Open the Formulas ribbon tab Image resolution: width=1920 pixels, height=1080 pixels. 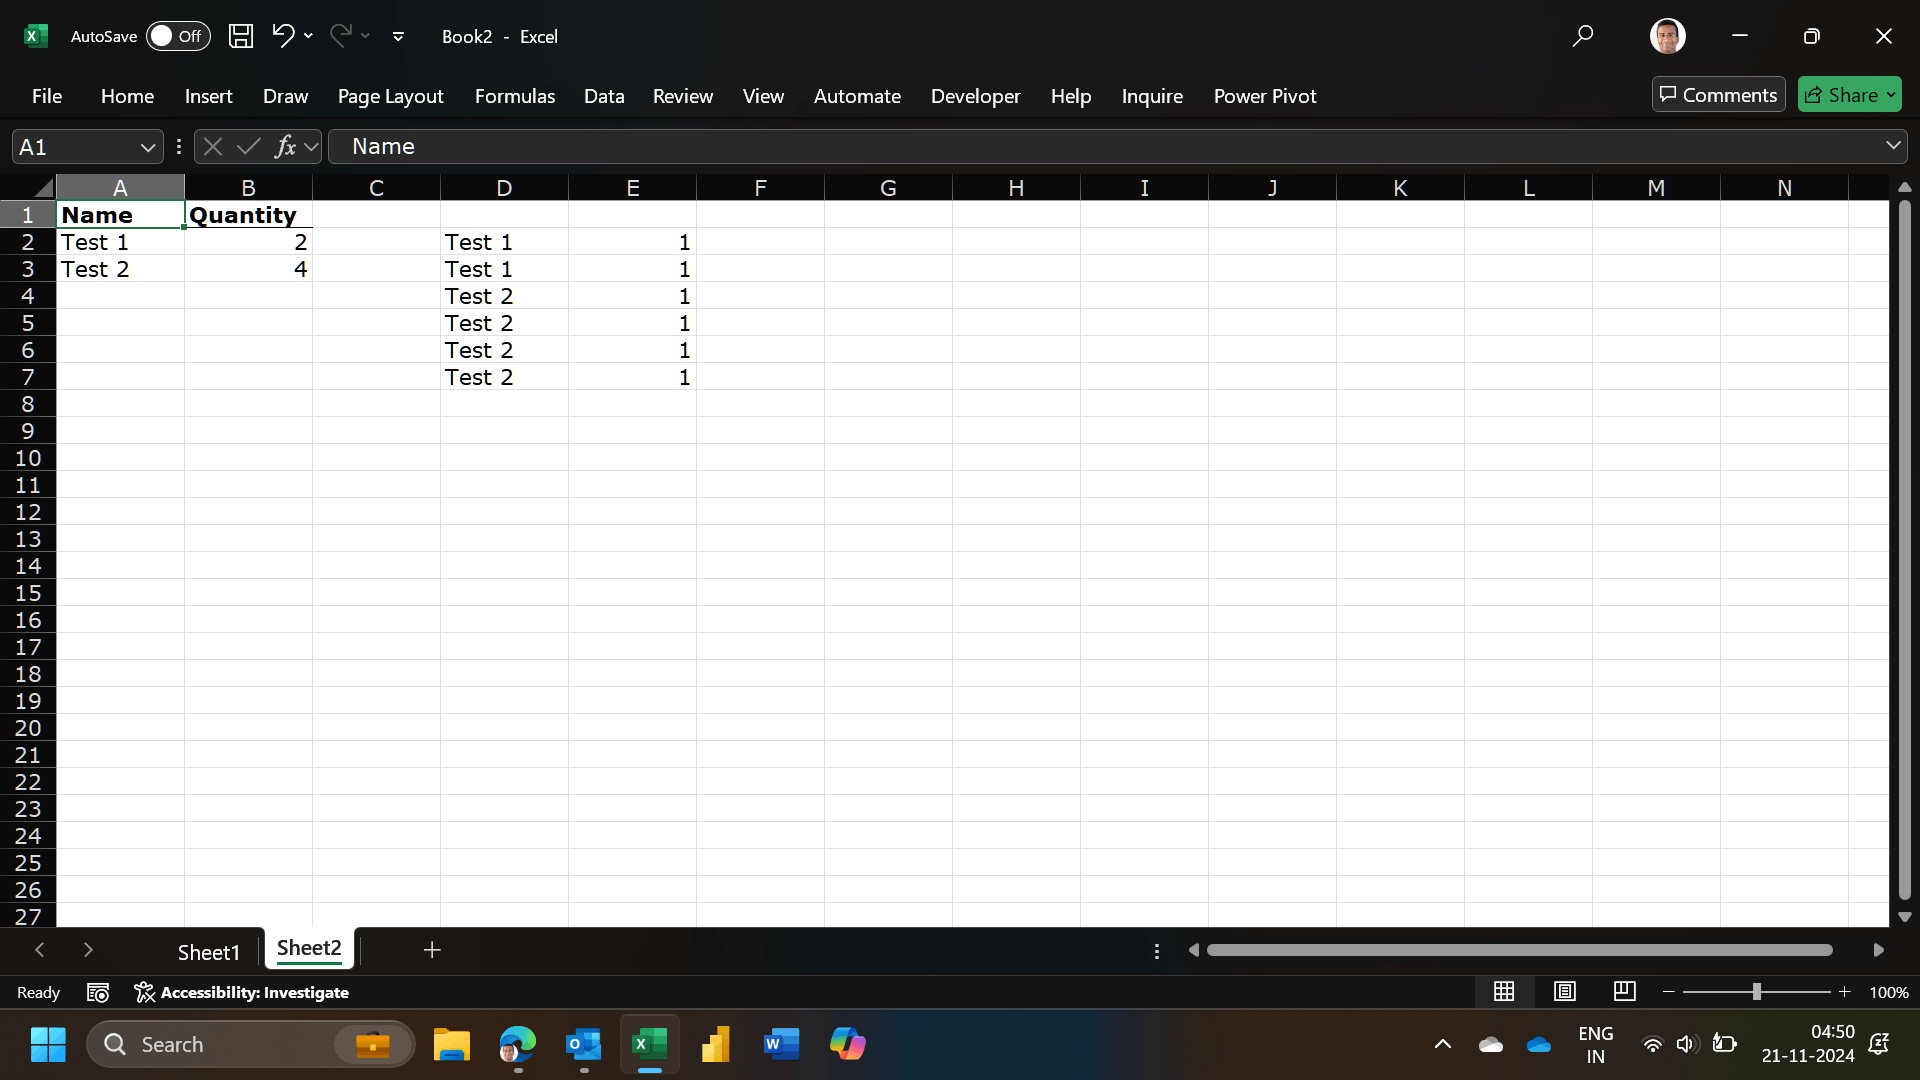click(514, 96)
